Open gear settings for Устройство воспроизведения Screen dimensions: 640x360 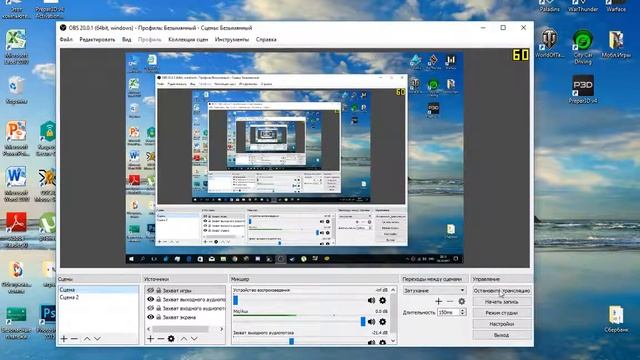[x=382, y=300]
